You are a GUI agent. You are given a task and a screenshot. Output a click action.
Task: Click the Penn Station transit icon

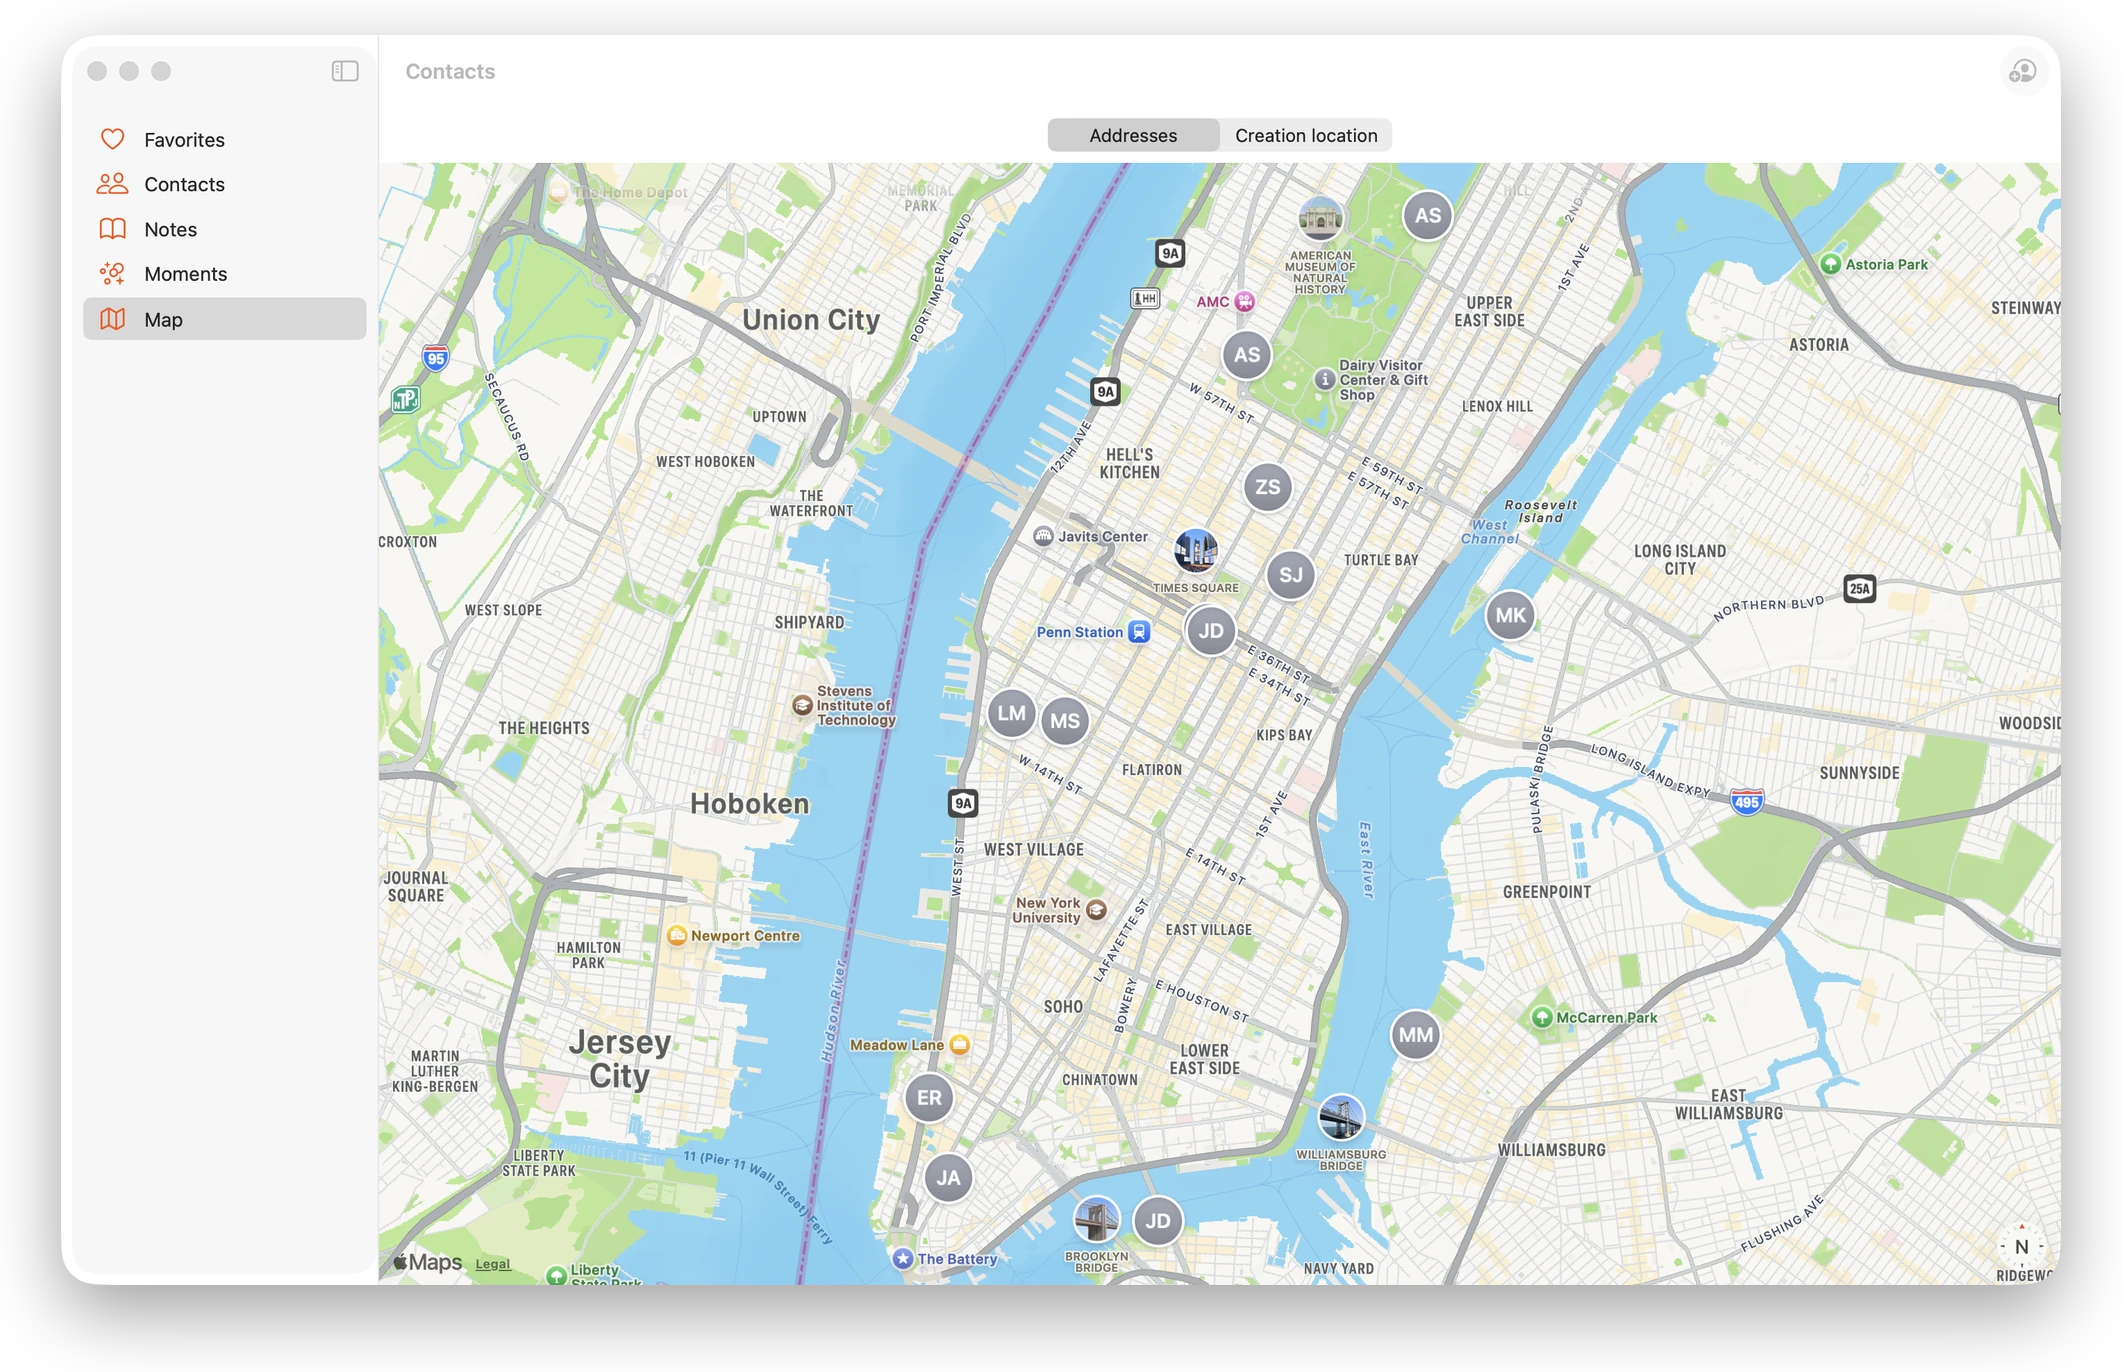(x=1139, y=632)
